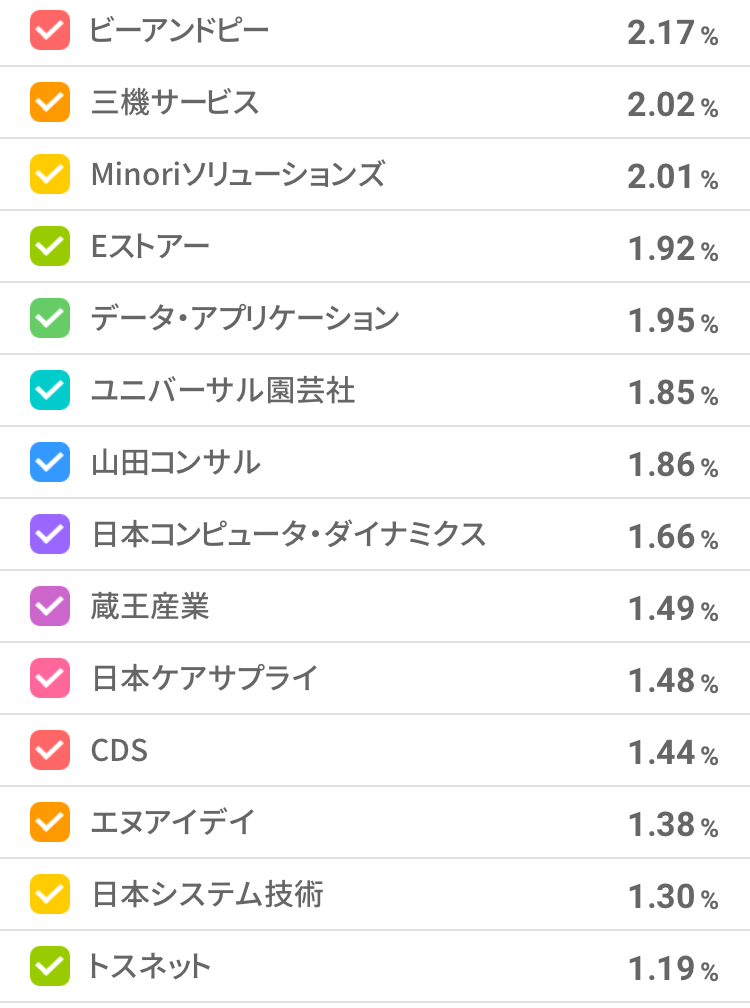Image resolution: width=750 pixels, height=1008 pixels.
Task: Open the 山田コンサル holding entry
Action: [175, 462]
